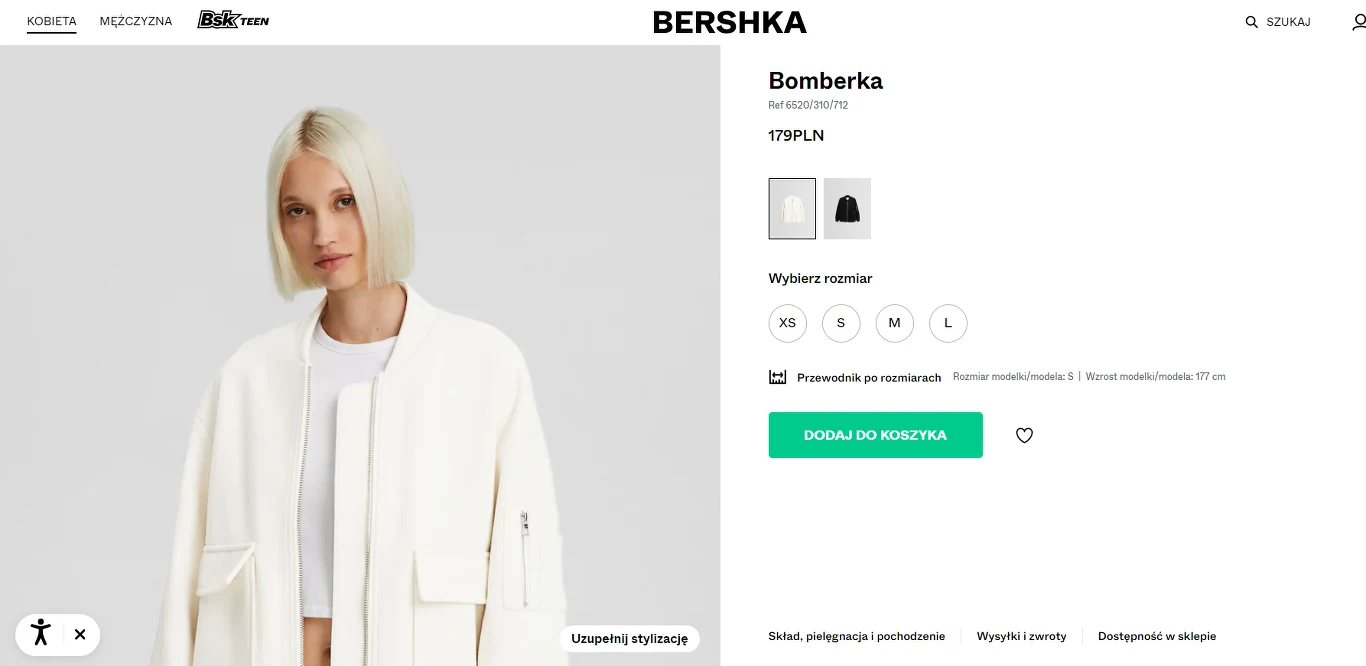Click the BERSHKA logo
Screen dimensions: 1366x666
click(729, 21)
